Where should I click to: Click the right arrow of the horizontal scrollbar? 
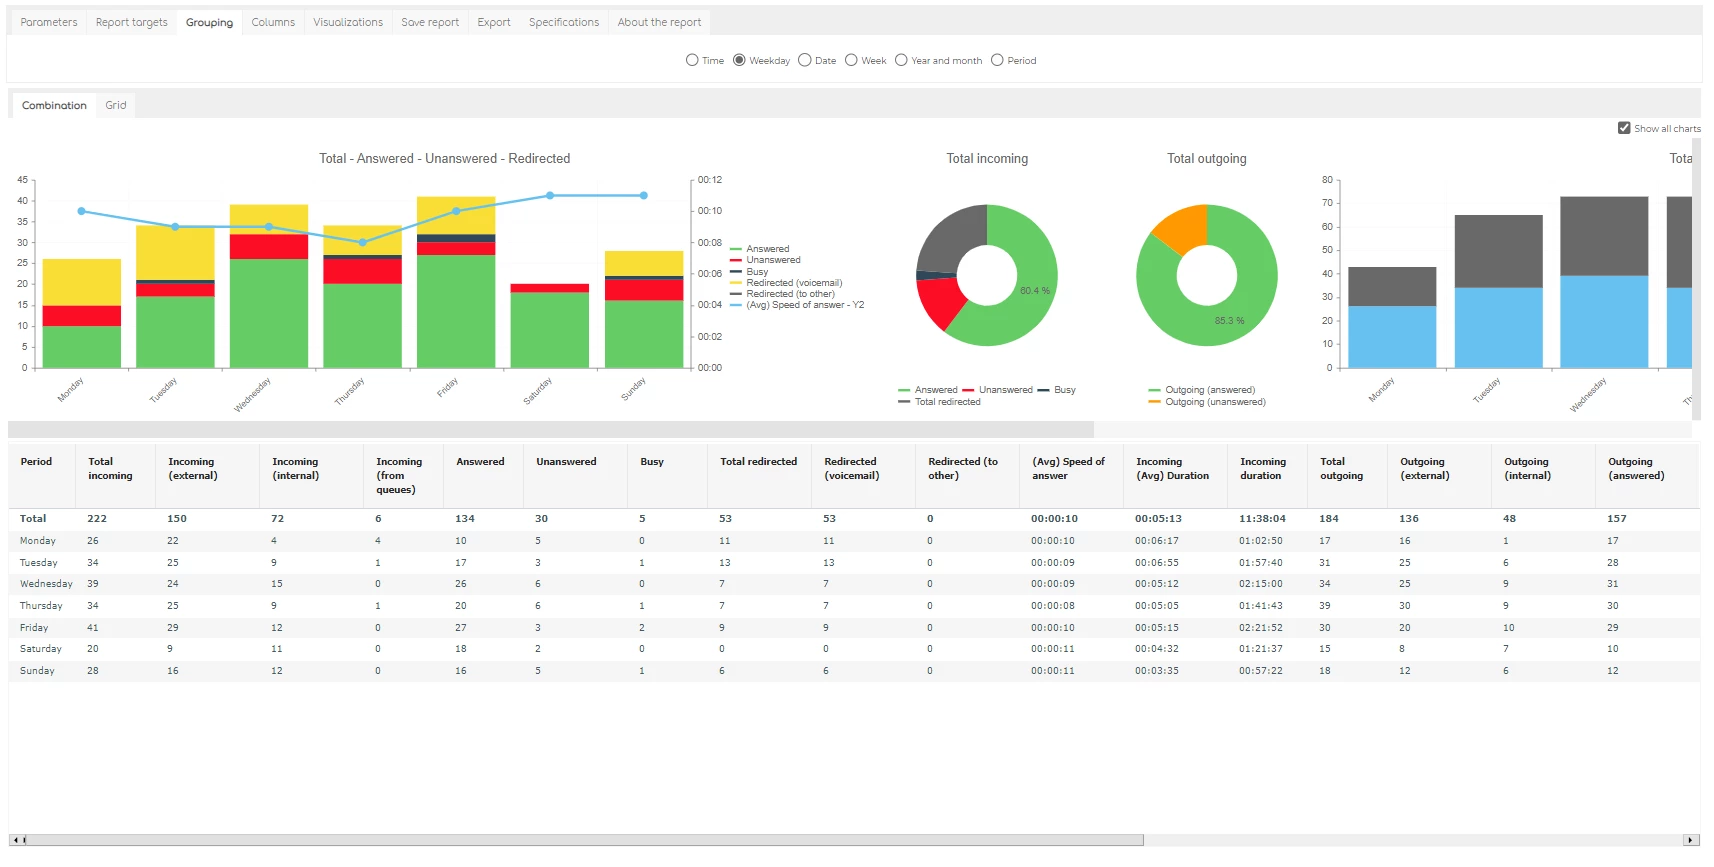[x=1691, y=840]
